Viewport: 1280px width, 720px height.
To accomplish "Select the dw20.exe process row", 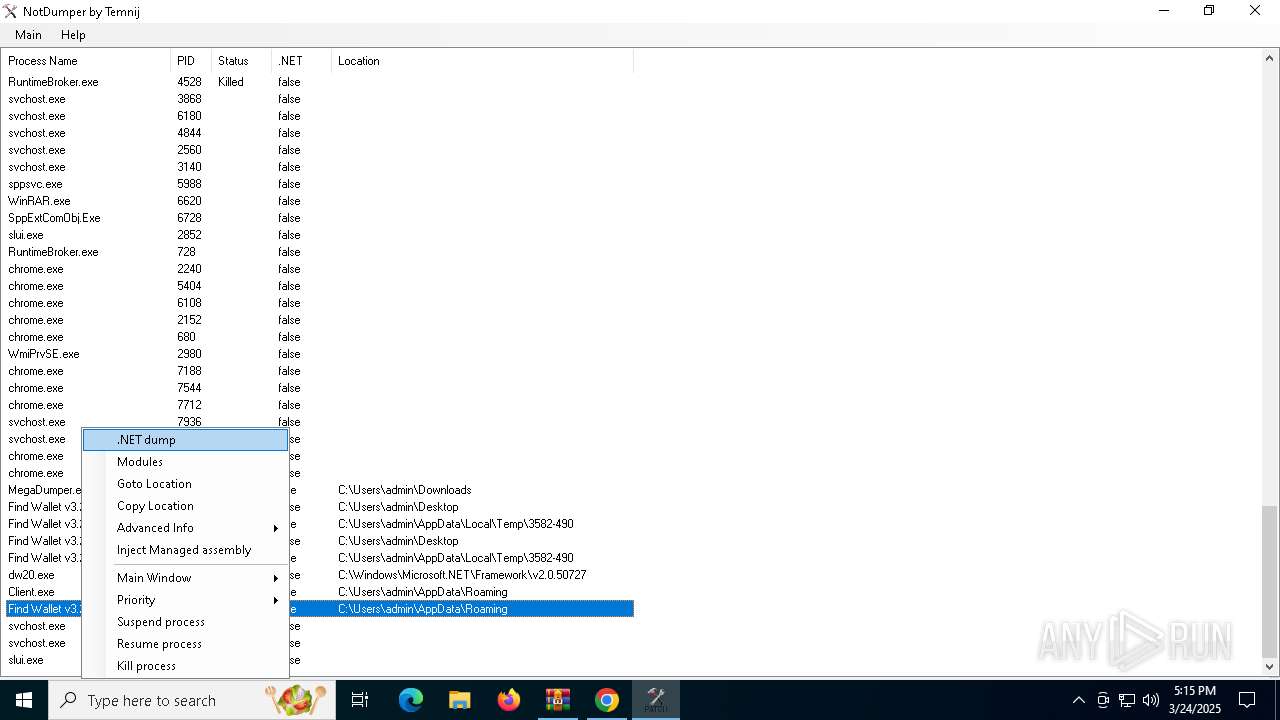I will coord(320,575).
